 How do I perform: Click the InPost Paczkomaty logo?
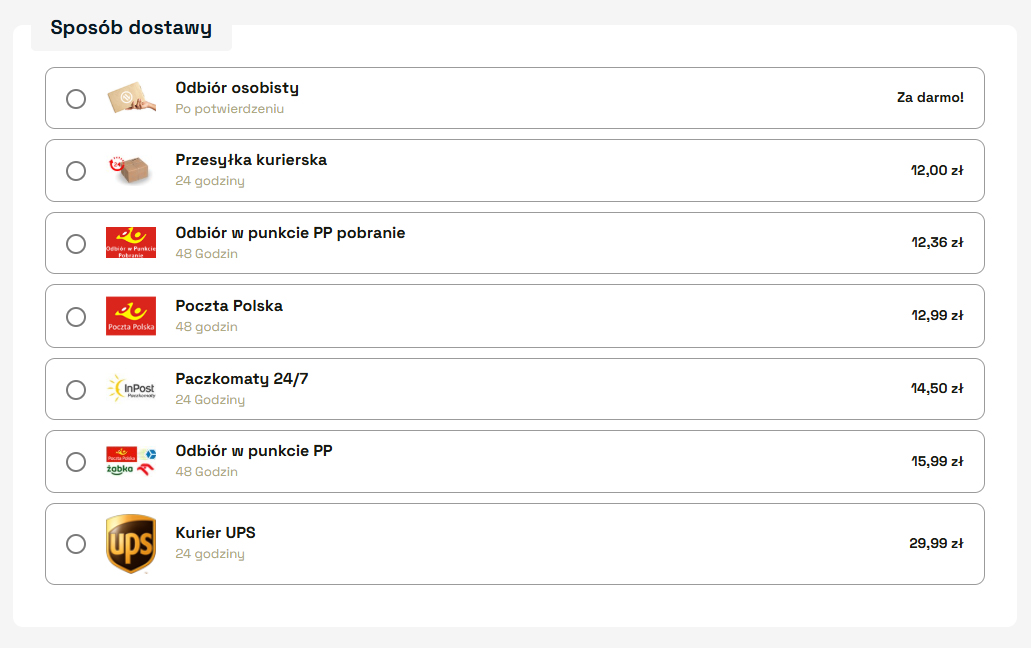[131, 389]
